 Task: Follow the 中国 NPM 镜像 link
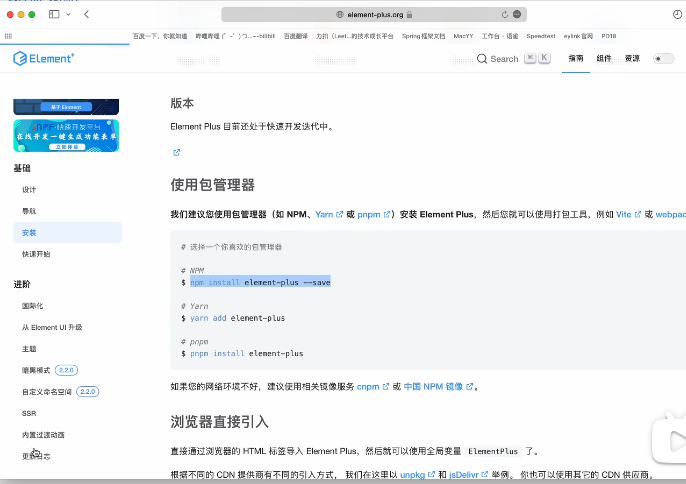point(438,386)
